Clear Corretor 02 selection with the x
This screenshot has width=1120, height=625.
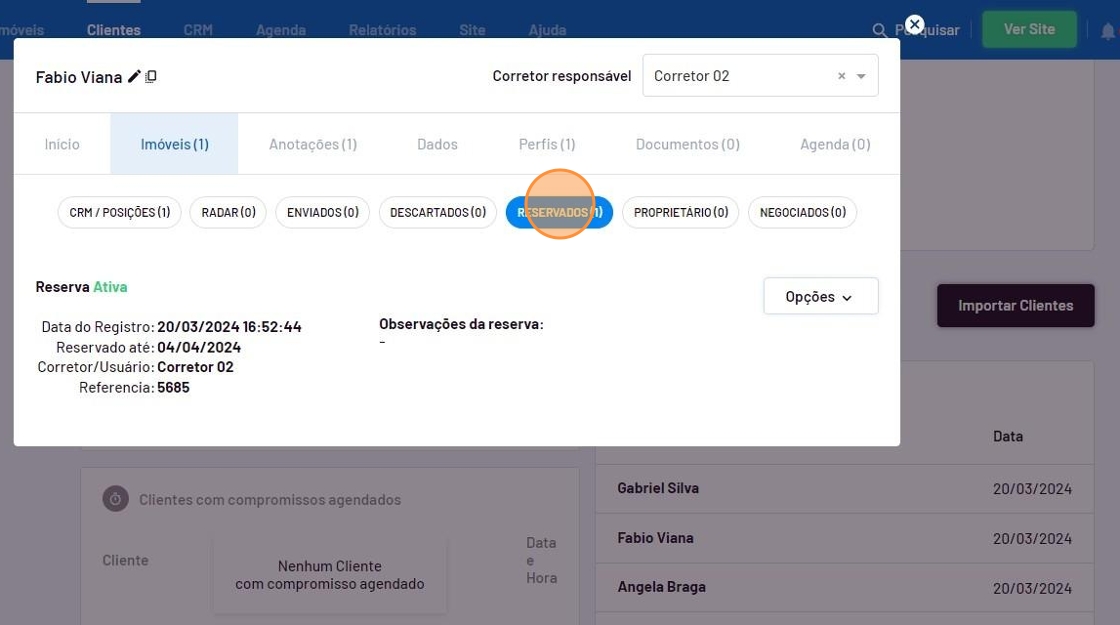click(841, 76)
